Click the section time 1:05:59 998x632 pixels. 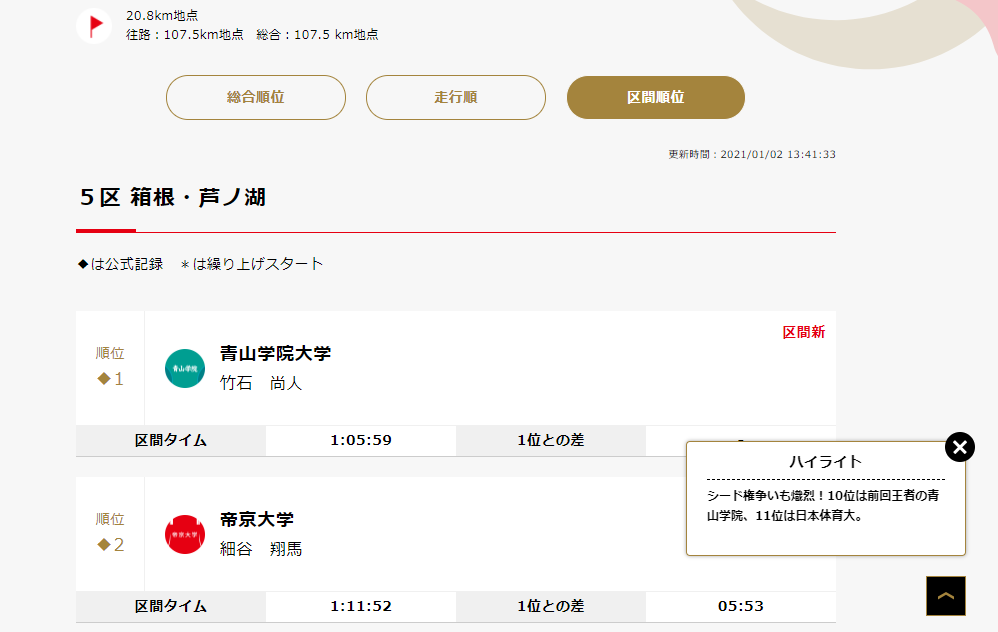(x=361, y=440)
